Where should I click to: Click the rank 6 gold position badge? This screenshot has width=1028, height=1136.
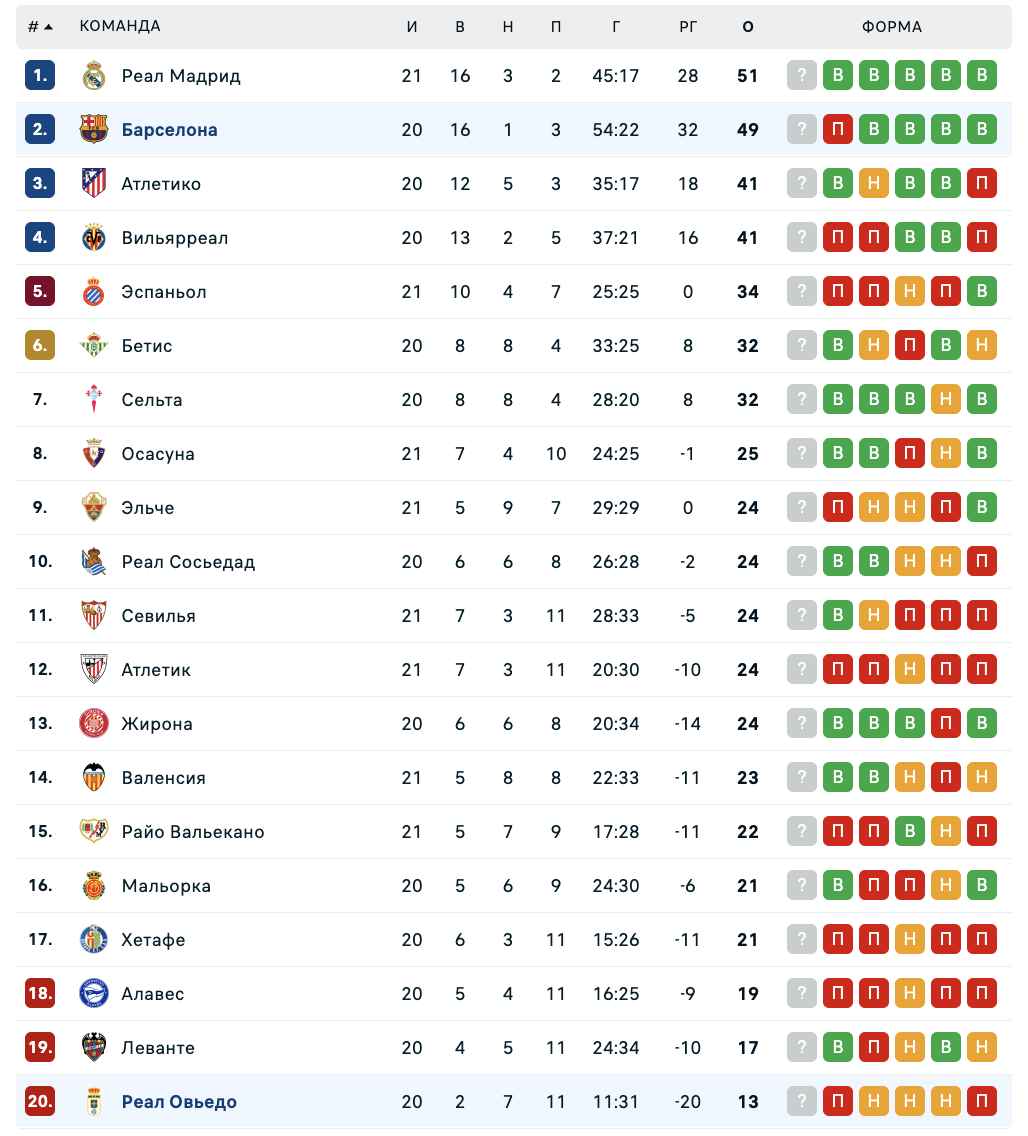(40, 346)
